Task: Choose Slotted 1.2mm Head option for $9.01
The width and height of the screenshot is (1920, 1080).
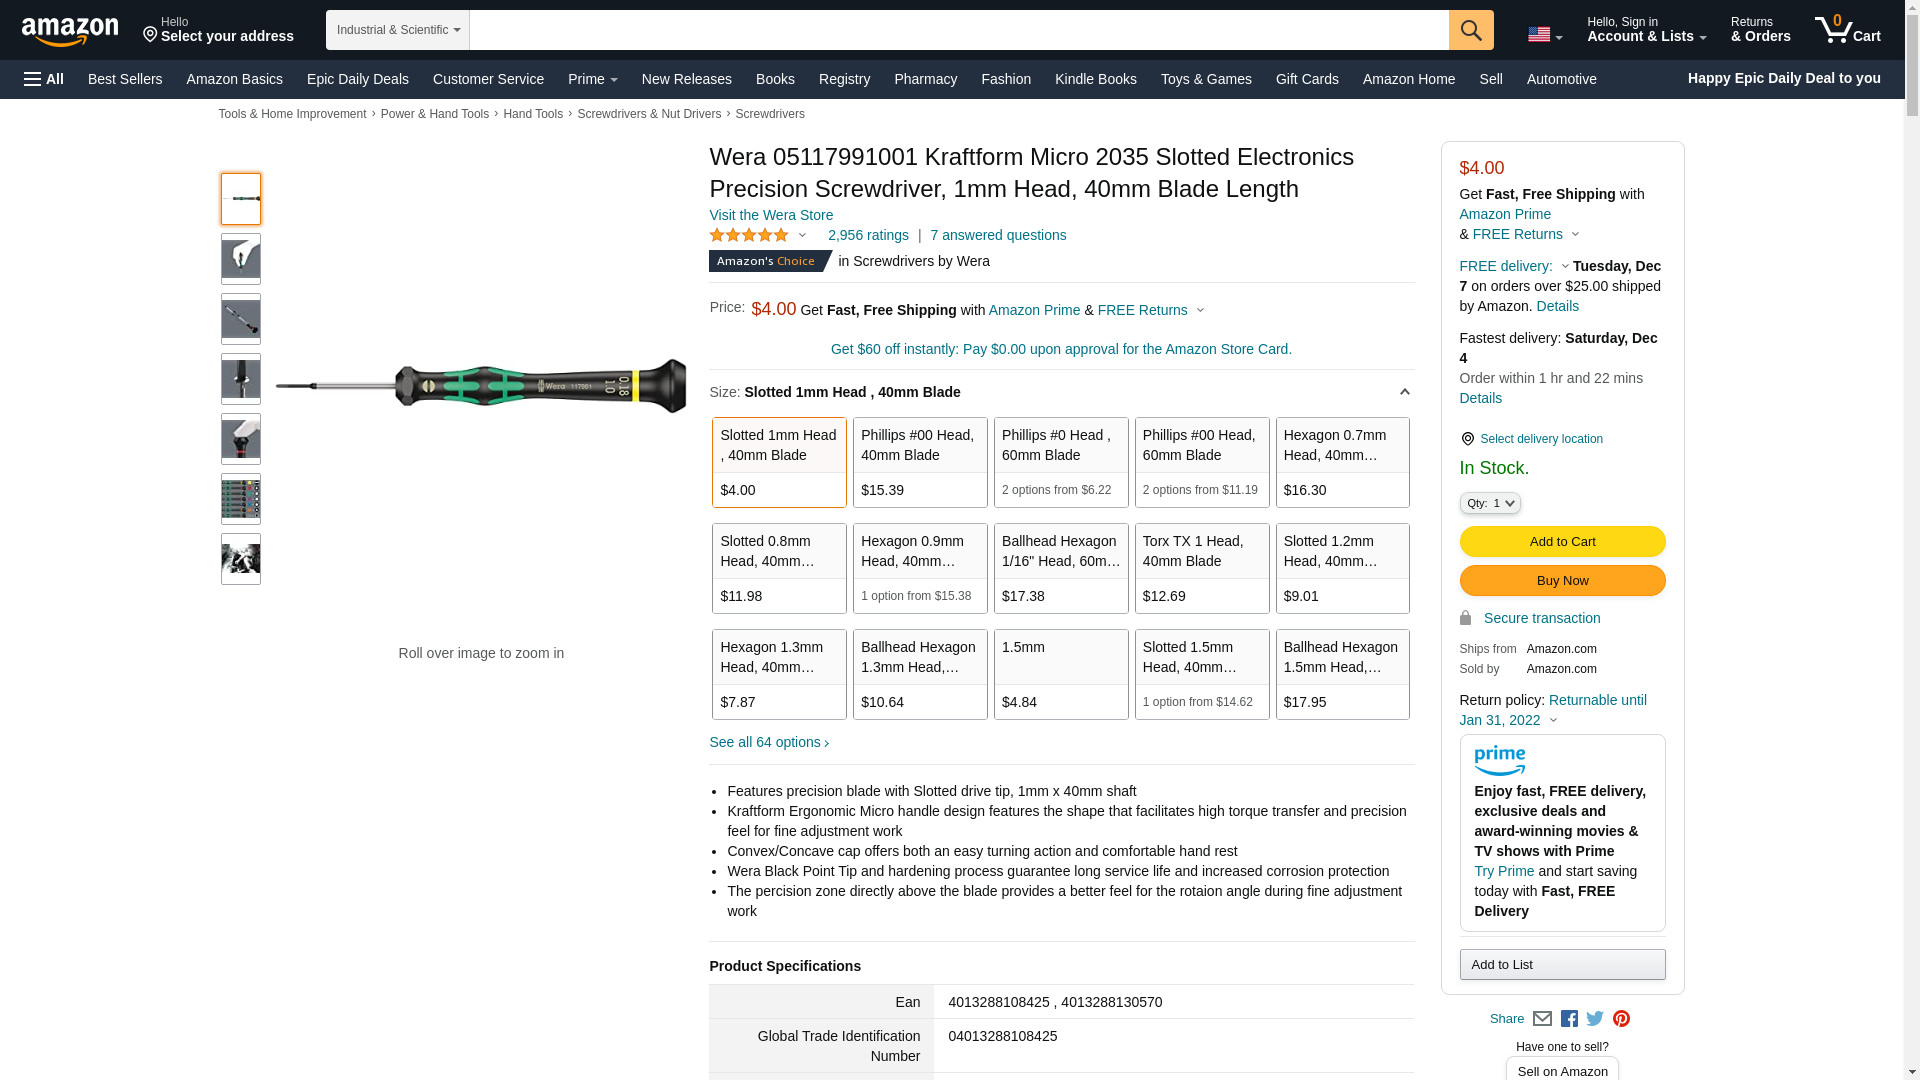Action: pos(1342,568)
